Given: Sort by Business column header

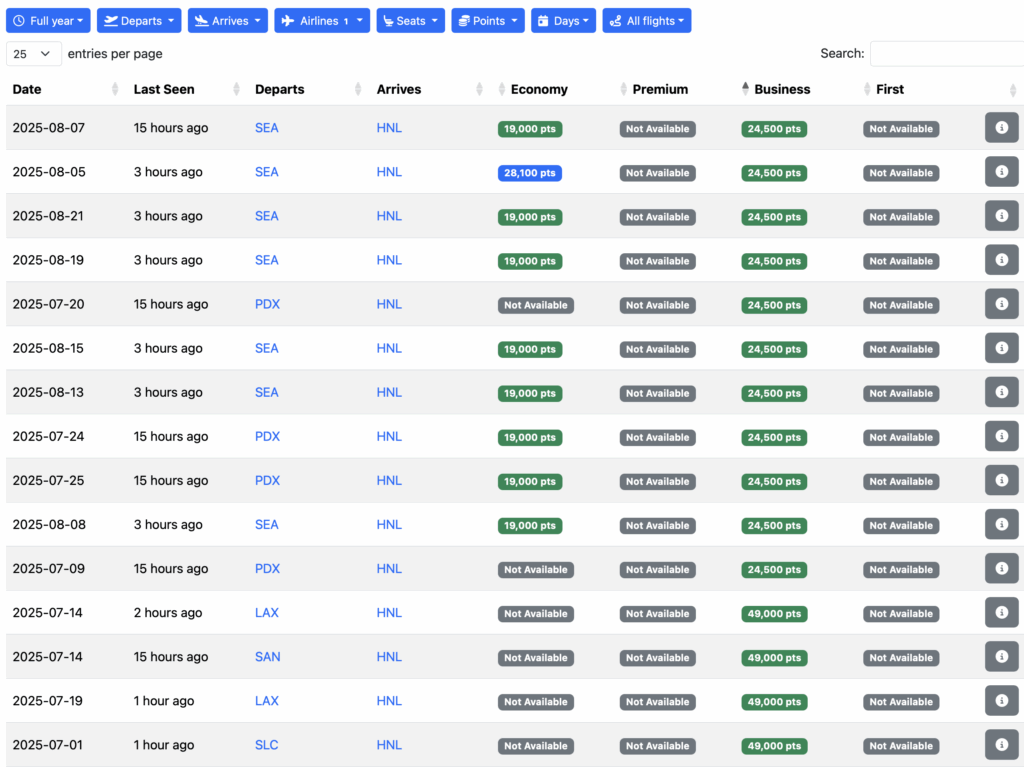Looking at the screenshot, I should 781,89.
